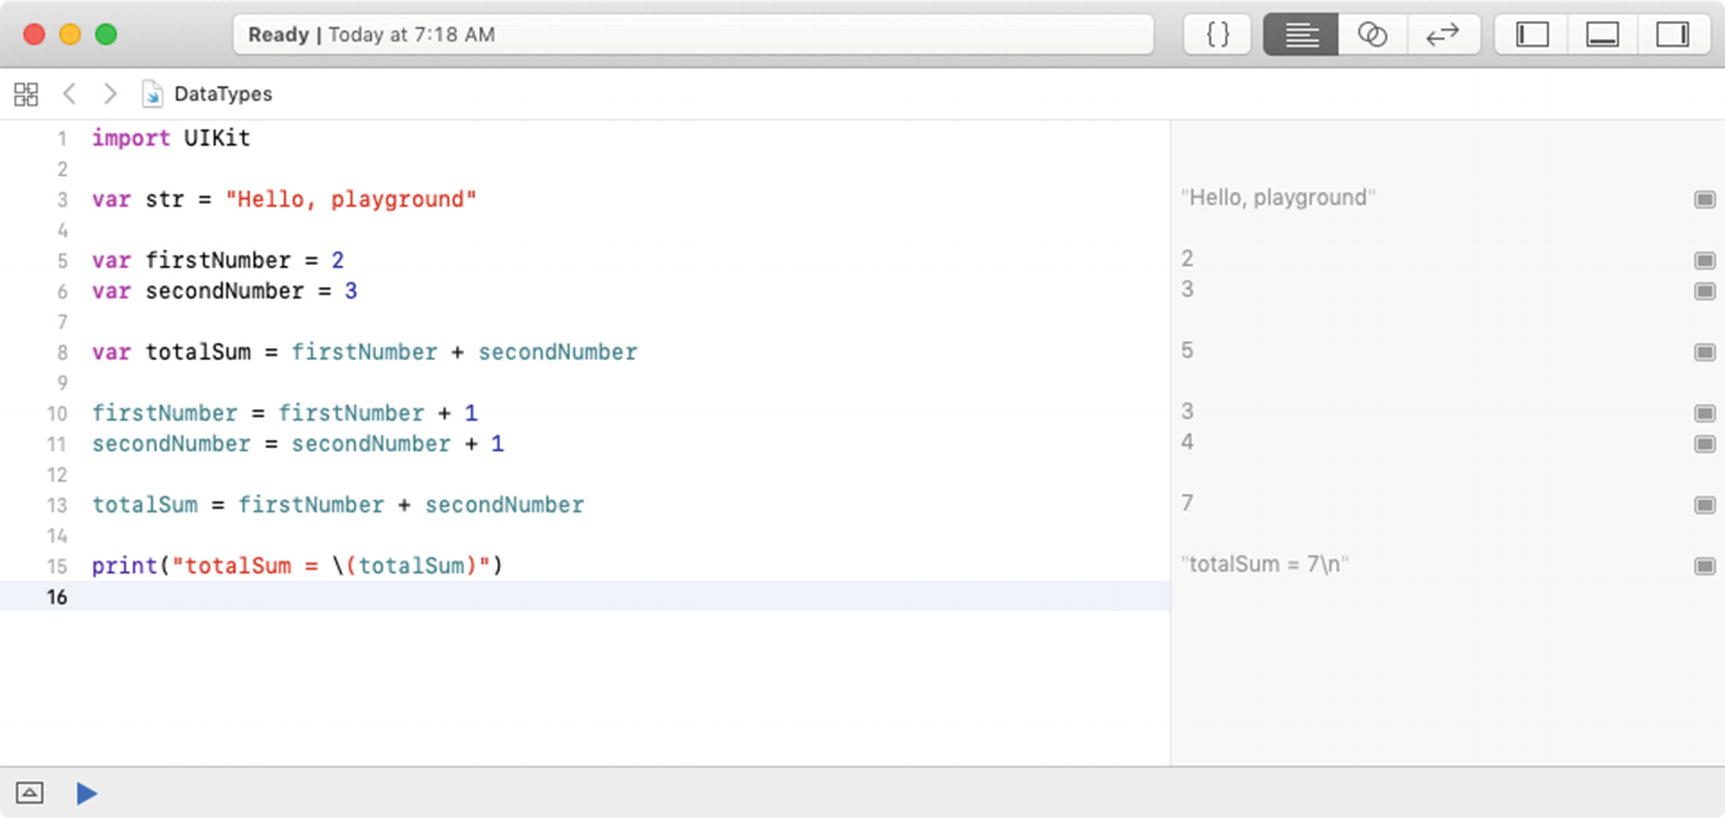The width and height of the screenshot is (1725, 818).
Task: Show the debug console toggle icon
Action: tap(30, 793)
